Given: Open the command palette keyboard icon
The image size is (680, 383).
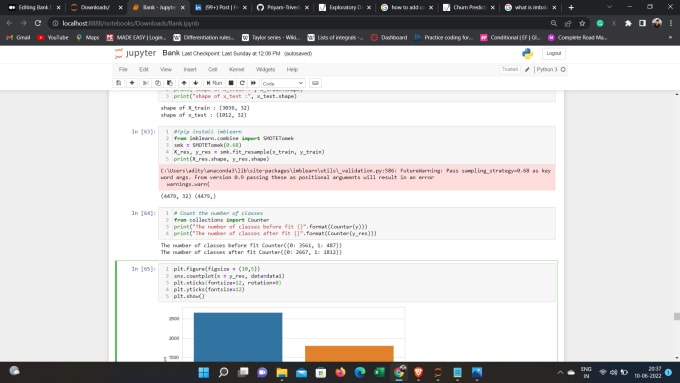Looking at the screenshot, I should (315, 83).
